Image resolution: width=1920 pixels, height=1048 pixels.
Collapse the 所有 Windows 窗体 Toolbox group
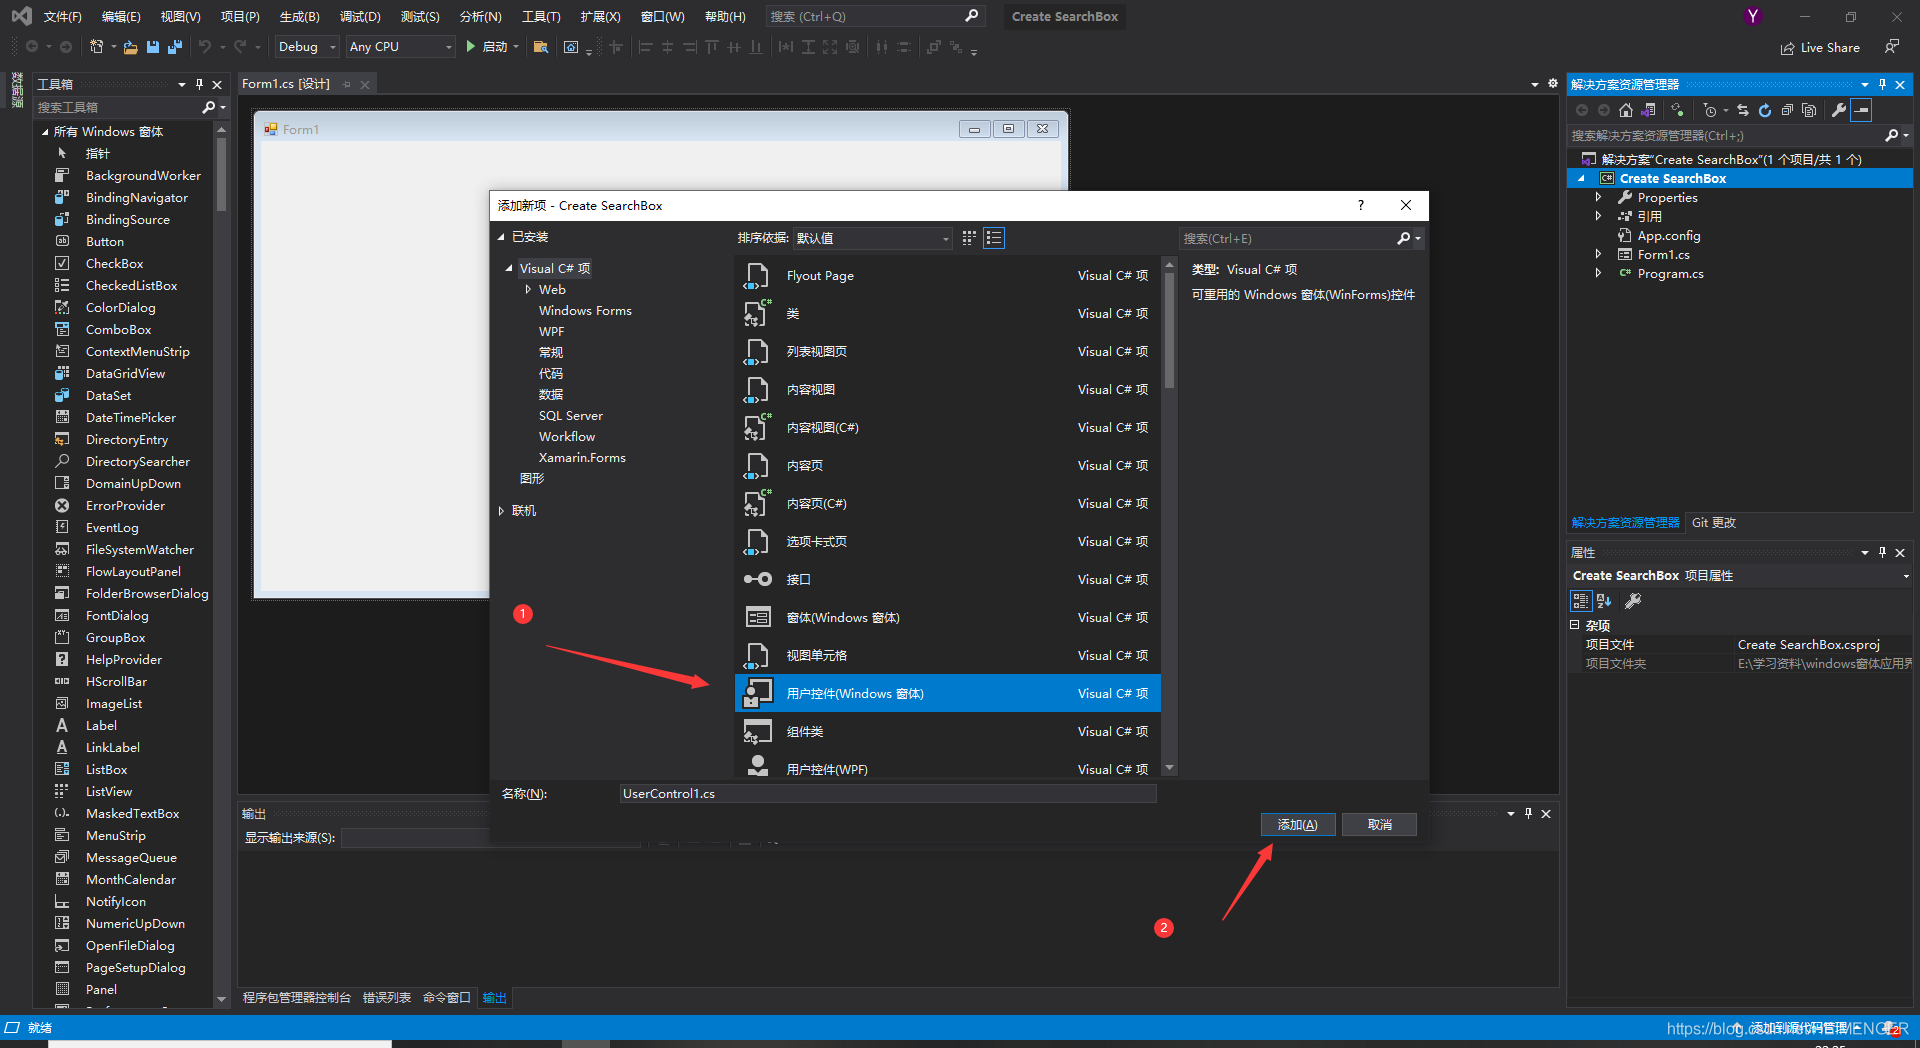[45, 132]
